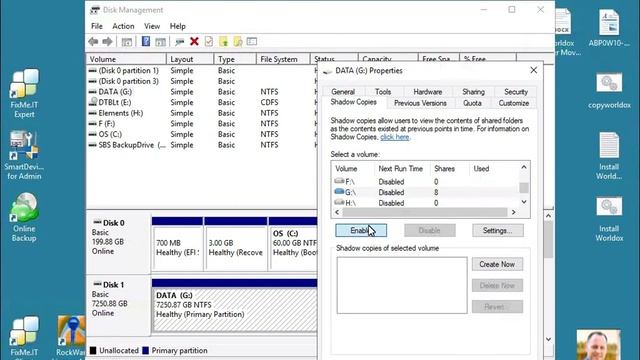Open RockWar desktop icon at bottom

coord(71,336)
